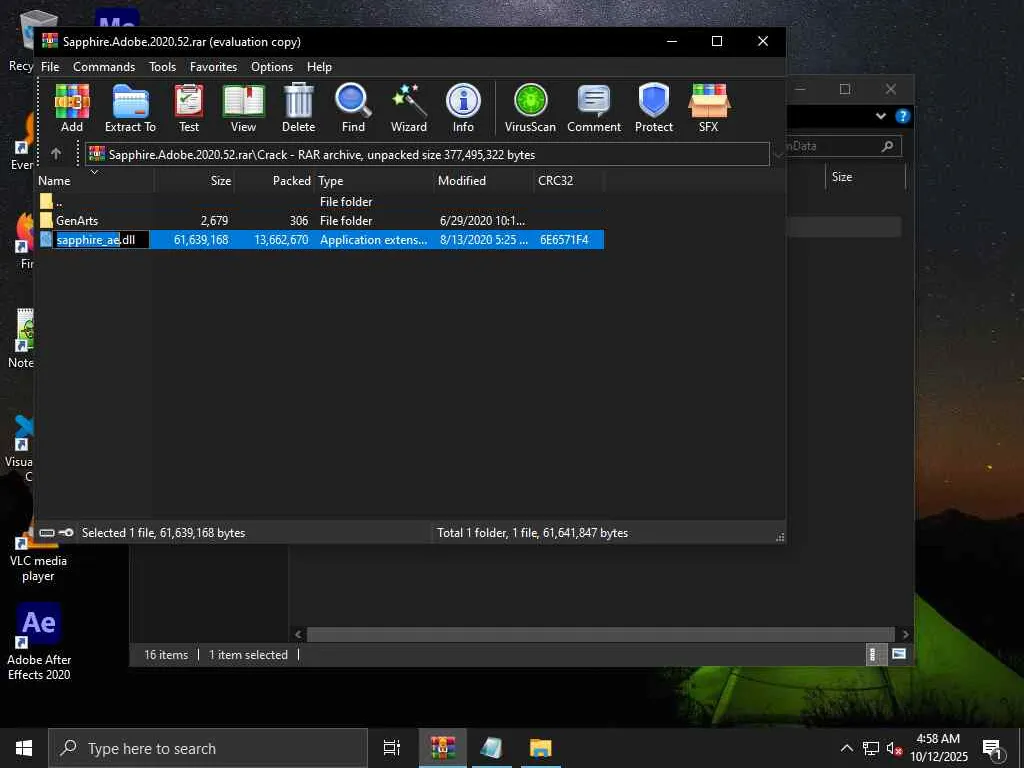Viewport: 1024px width, 768px height.
Task: Run the Test archive tool
Action: 189,108
